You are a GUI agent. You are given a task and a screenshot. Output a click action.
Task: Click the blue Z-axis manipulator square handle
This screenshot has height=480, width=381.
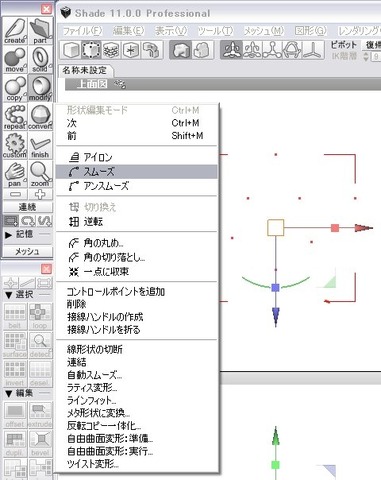[275, 287]
